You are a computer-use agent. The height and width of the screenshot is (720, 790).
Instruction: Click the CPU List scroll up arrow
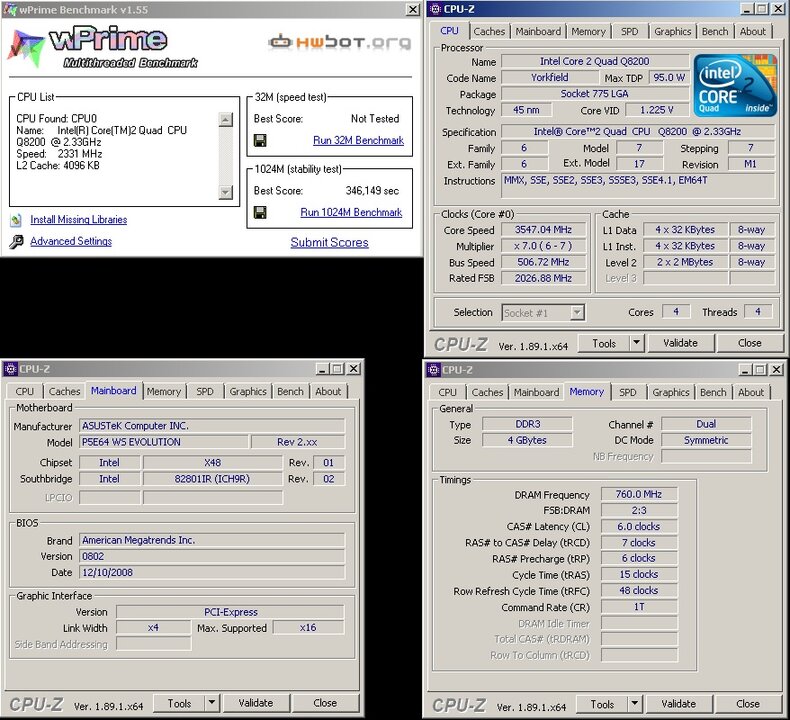coord(226,119)
